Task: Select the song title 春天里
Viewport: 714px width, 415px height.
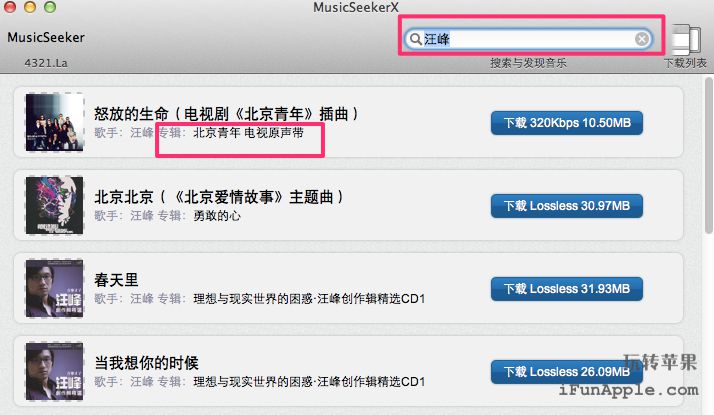Action: [x=116, y=279]
